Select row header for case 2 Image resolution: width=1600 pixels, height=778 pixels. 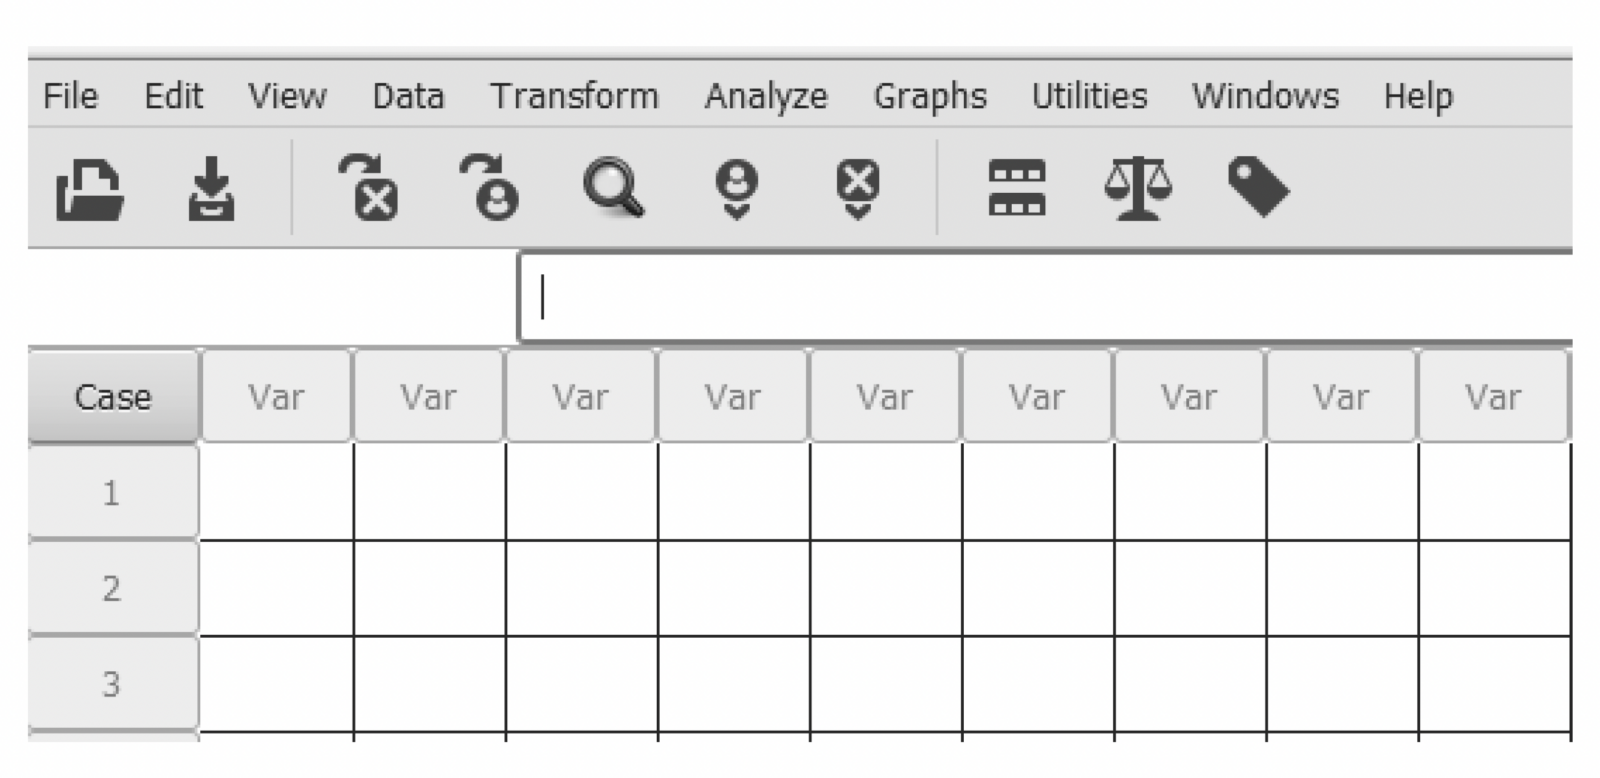113,588
